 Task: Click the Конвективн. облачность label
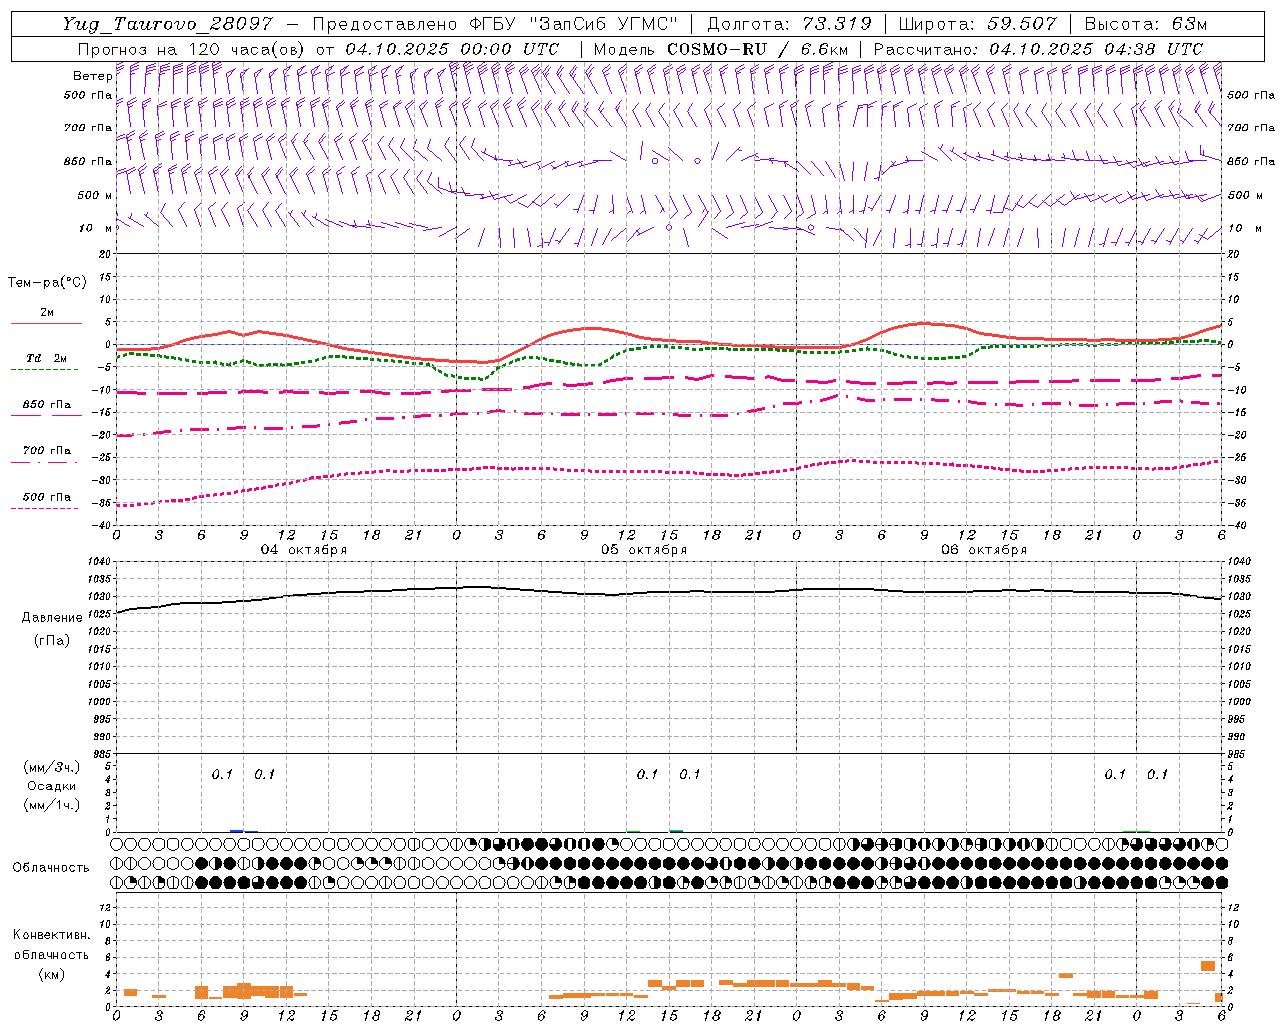point(51,945)
